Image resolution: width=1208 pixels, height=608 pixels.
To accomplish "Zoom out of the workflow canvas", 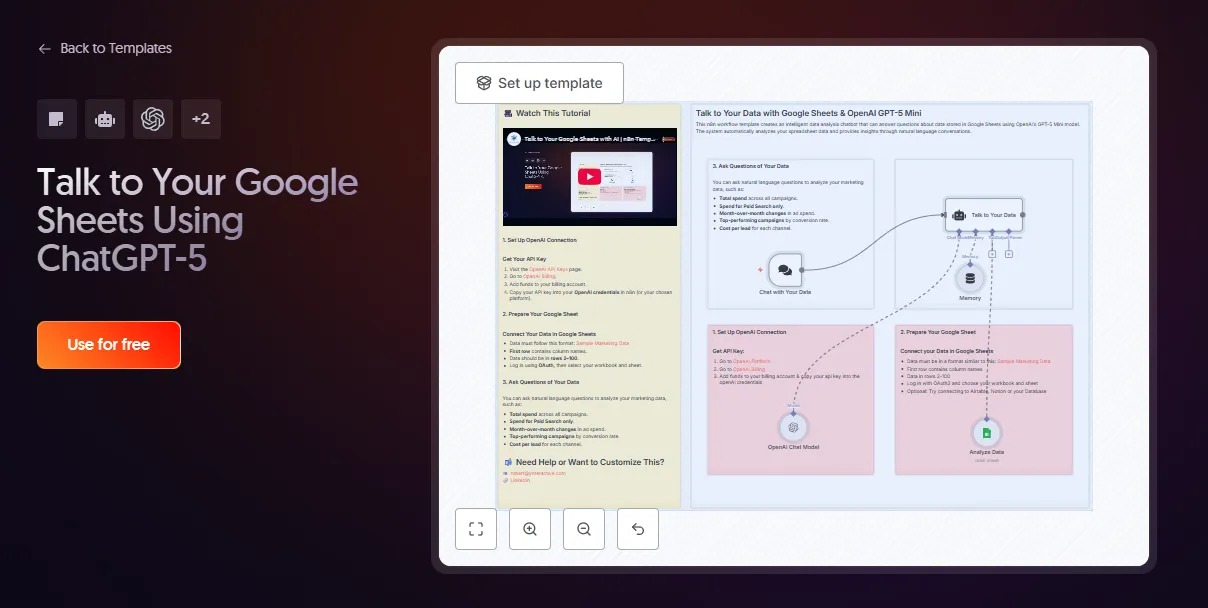I will pyautogui.click(x=584, y=529).
